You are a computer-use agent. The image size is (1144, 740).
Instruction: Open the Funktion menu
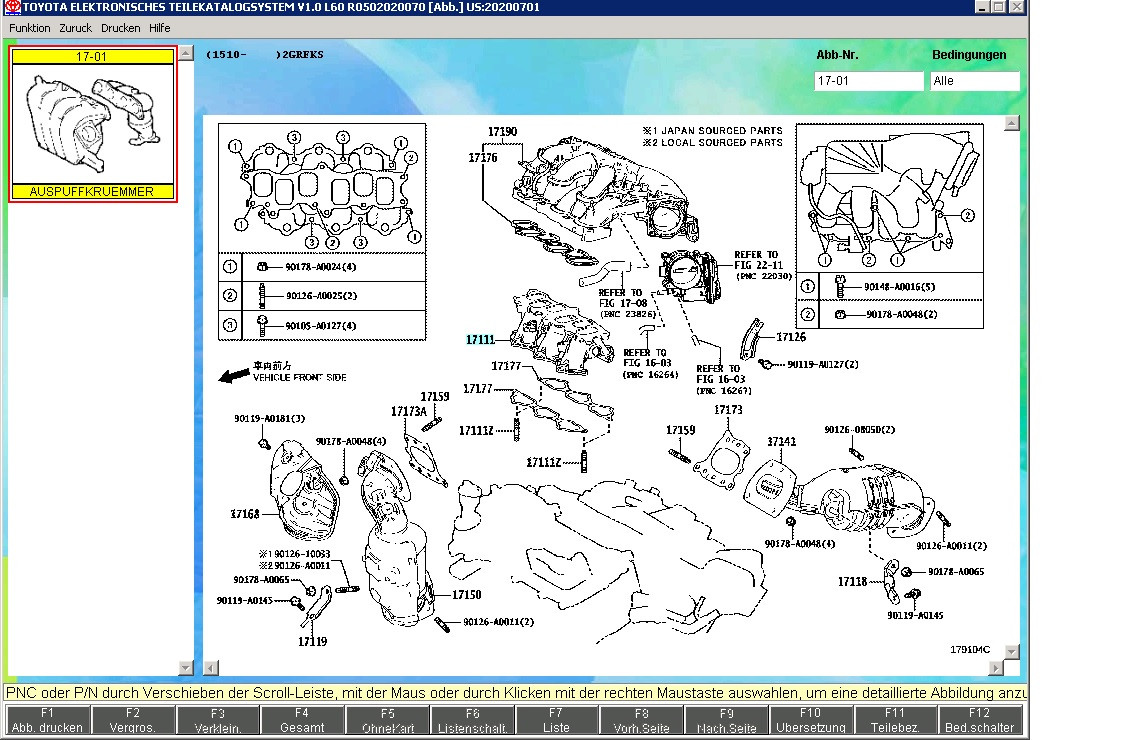click(x=30, y=28)
